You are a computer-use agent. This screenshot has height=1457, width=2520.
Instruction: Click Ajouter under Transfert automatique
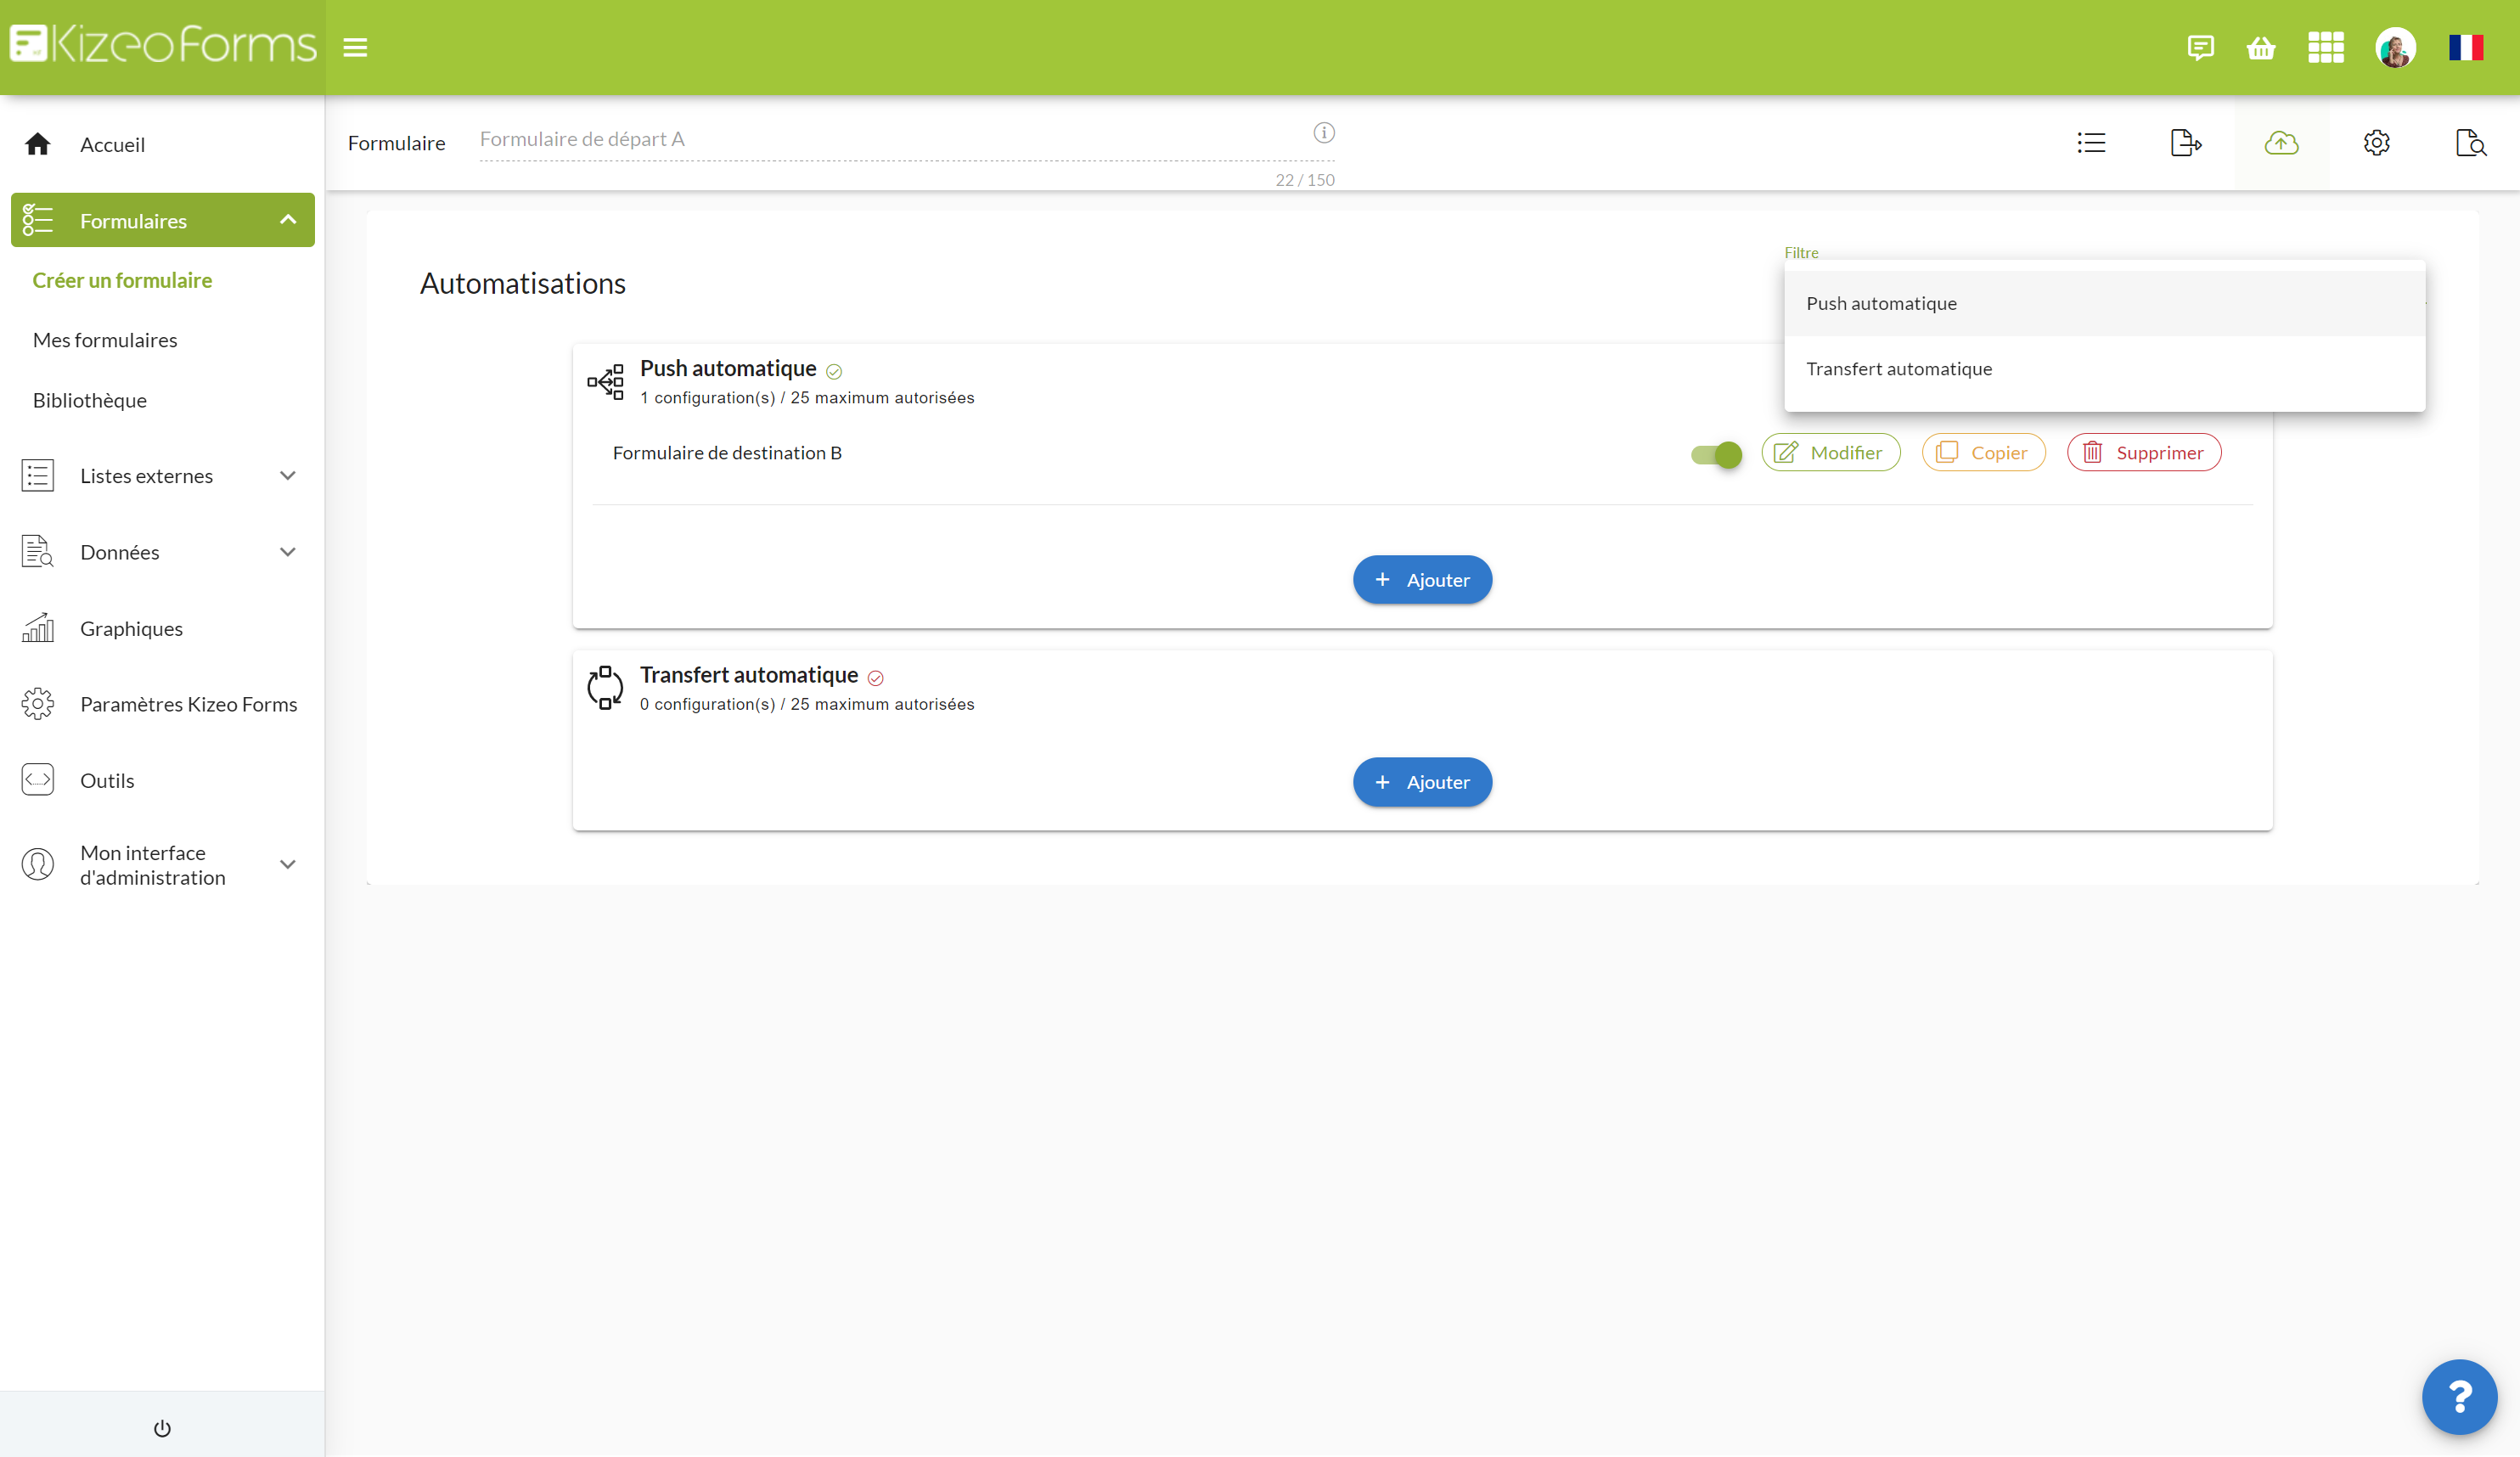tap(1422, 781)
